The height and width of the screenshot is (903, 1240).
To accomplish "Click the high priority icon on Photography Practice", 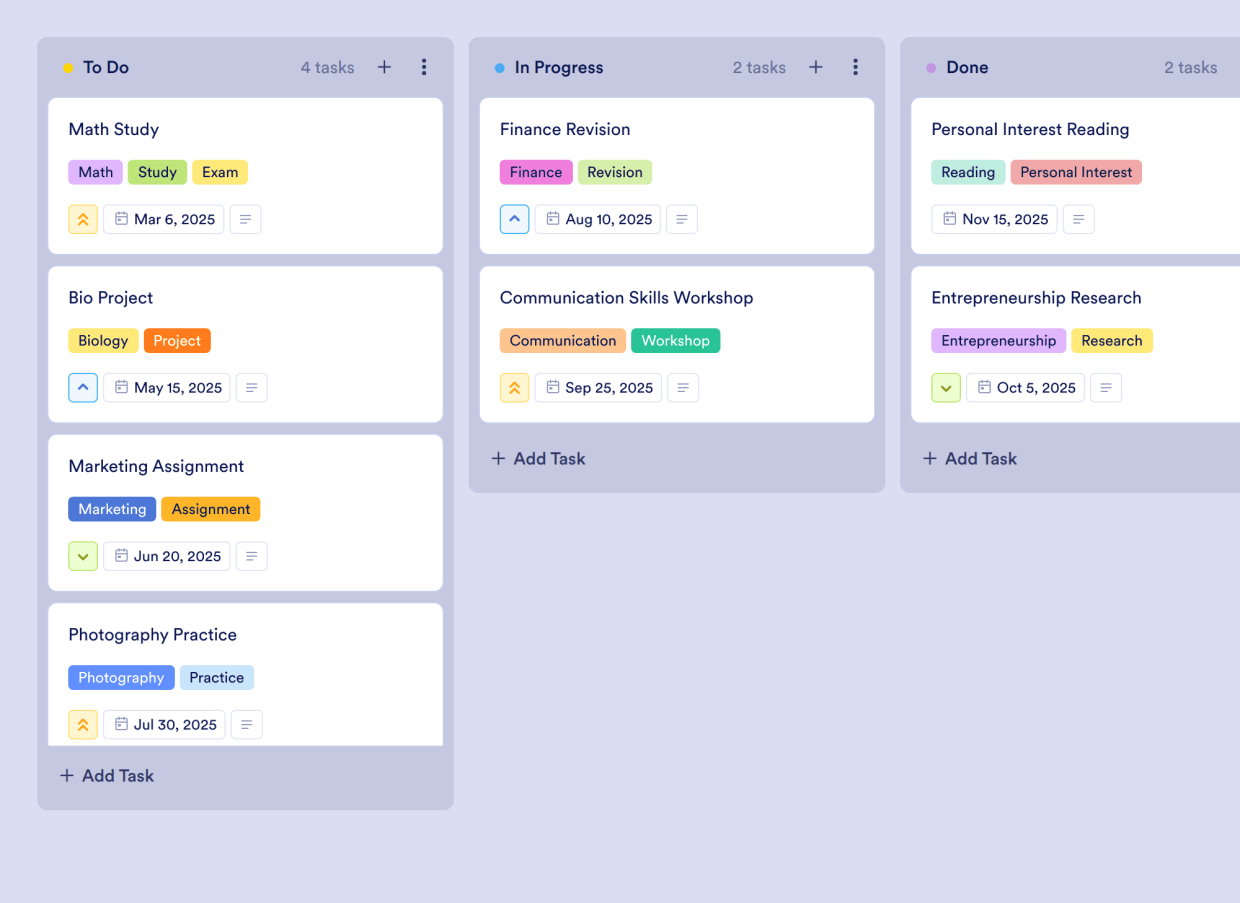I will [83, 724].
